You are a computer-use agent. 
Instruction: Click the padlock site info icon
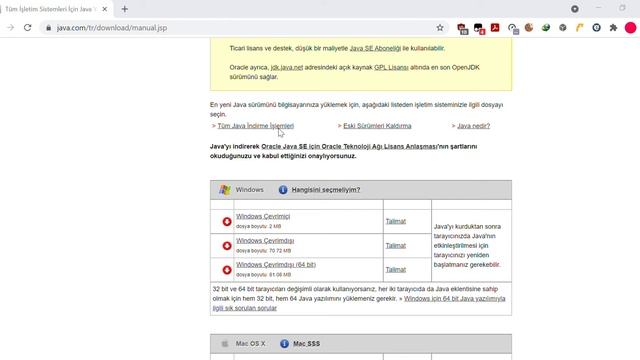point(49,28)
